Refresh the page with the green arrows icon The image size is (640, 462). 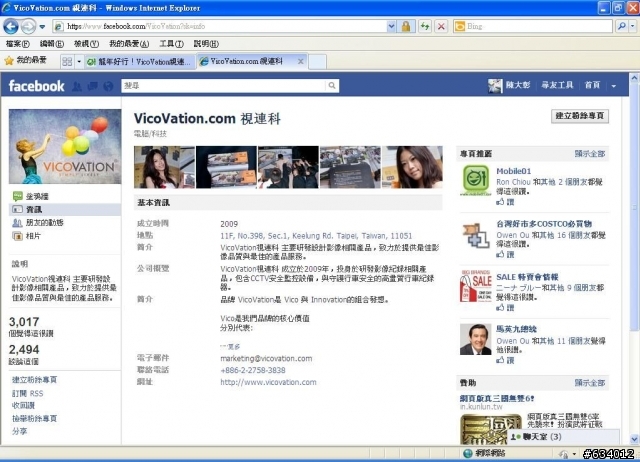point(425,27)
